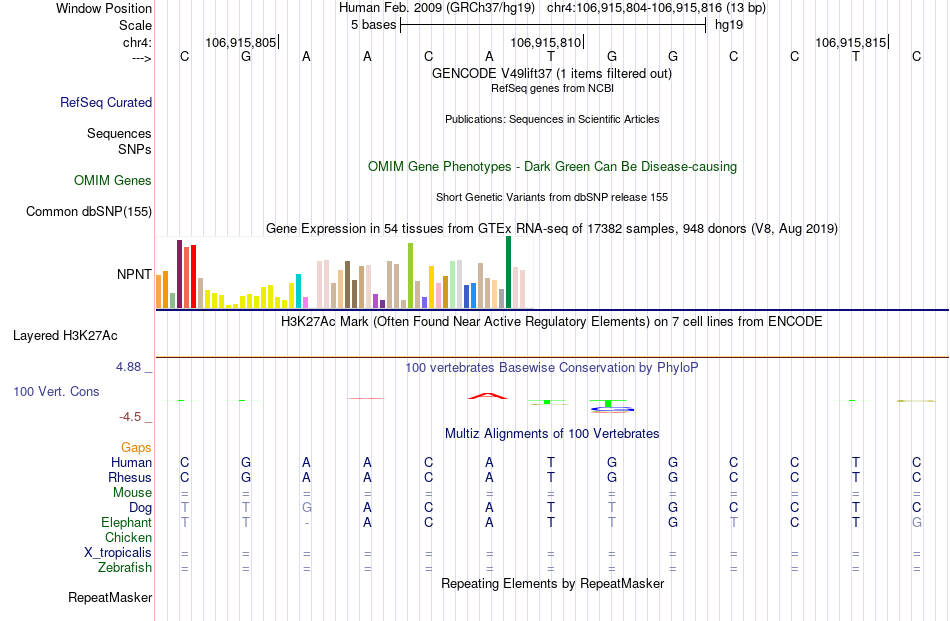Click the 4.88 PhyloP upper limit value
The width and height of the screenshot is (950, 621).
128,367
